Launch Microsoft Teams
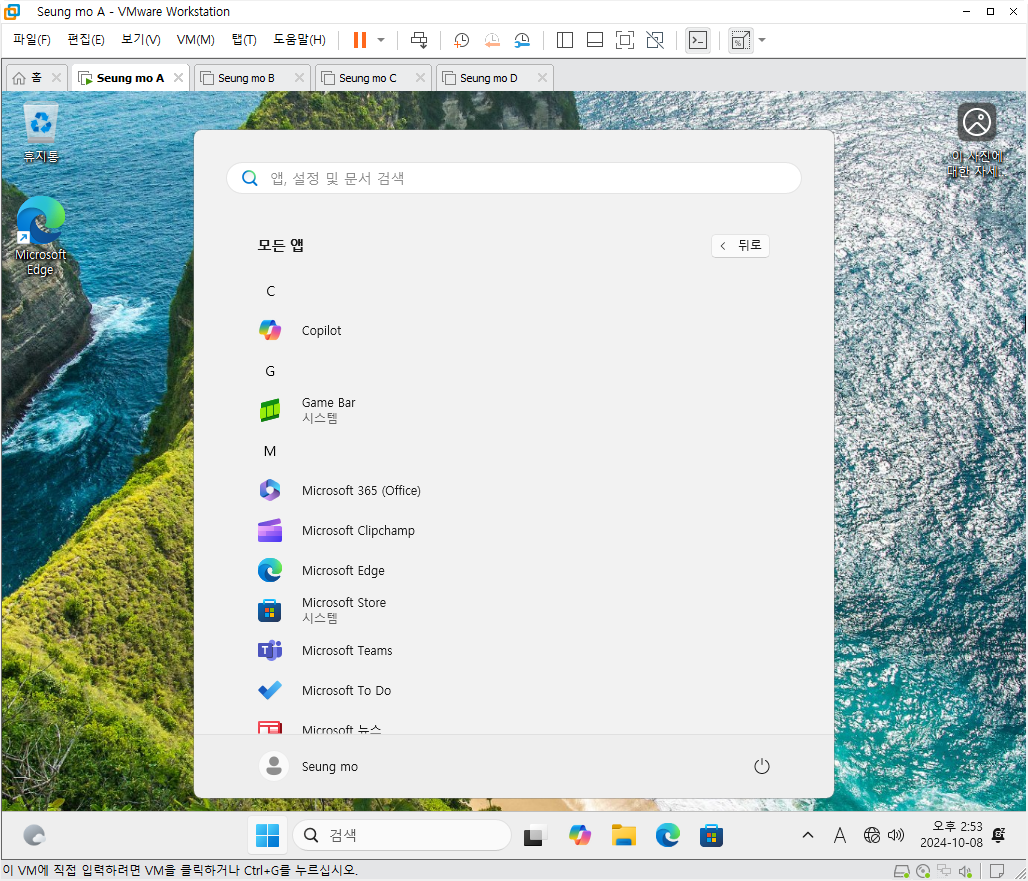The image size is (1028, 881). click(514, 650)
